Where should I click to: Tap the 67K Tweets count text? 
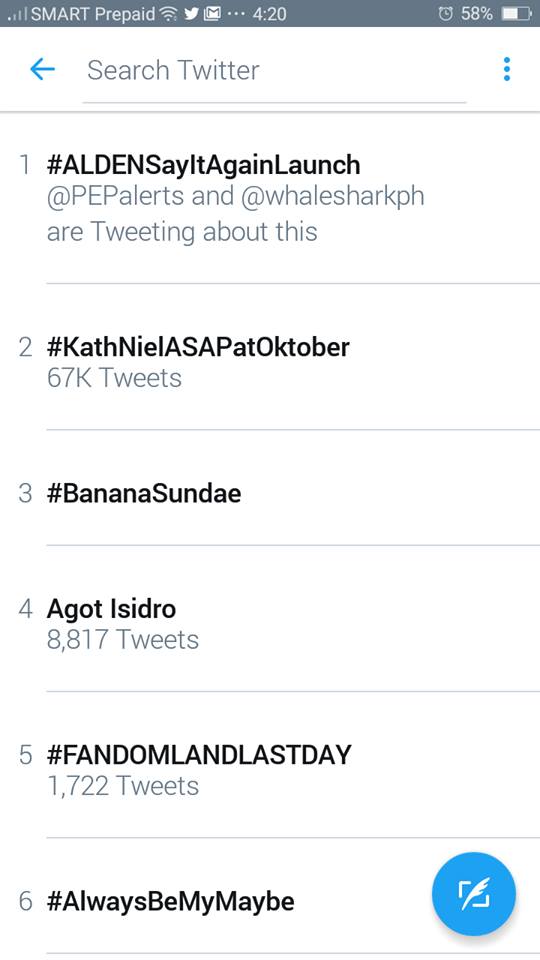pos(114,378)
